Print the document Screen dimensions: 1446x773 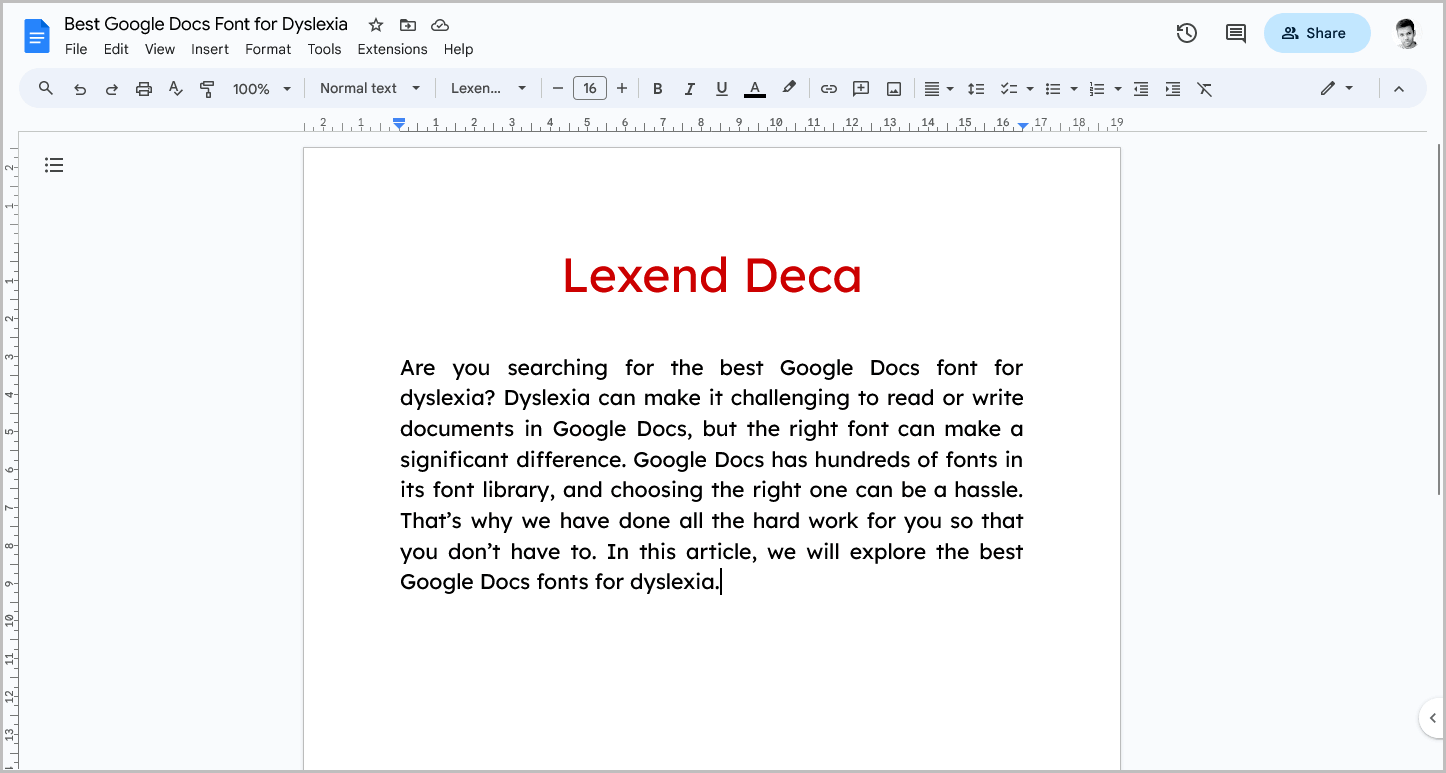(144, 89)
